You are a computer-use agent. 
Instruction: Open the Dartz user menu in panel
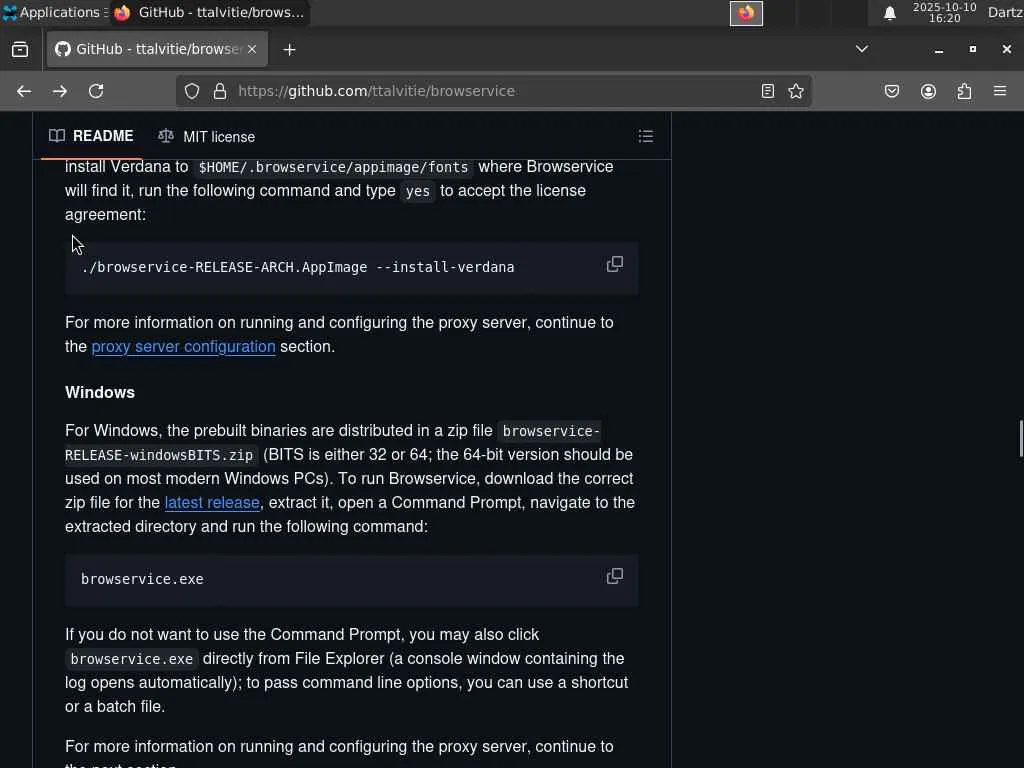1005,12
